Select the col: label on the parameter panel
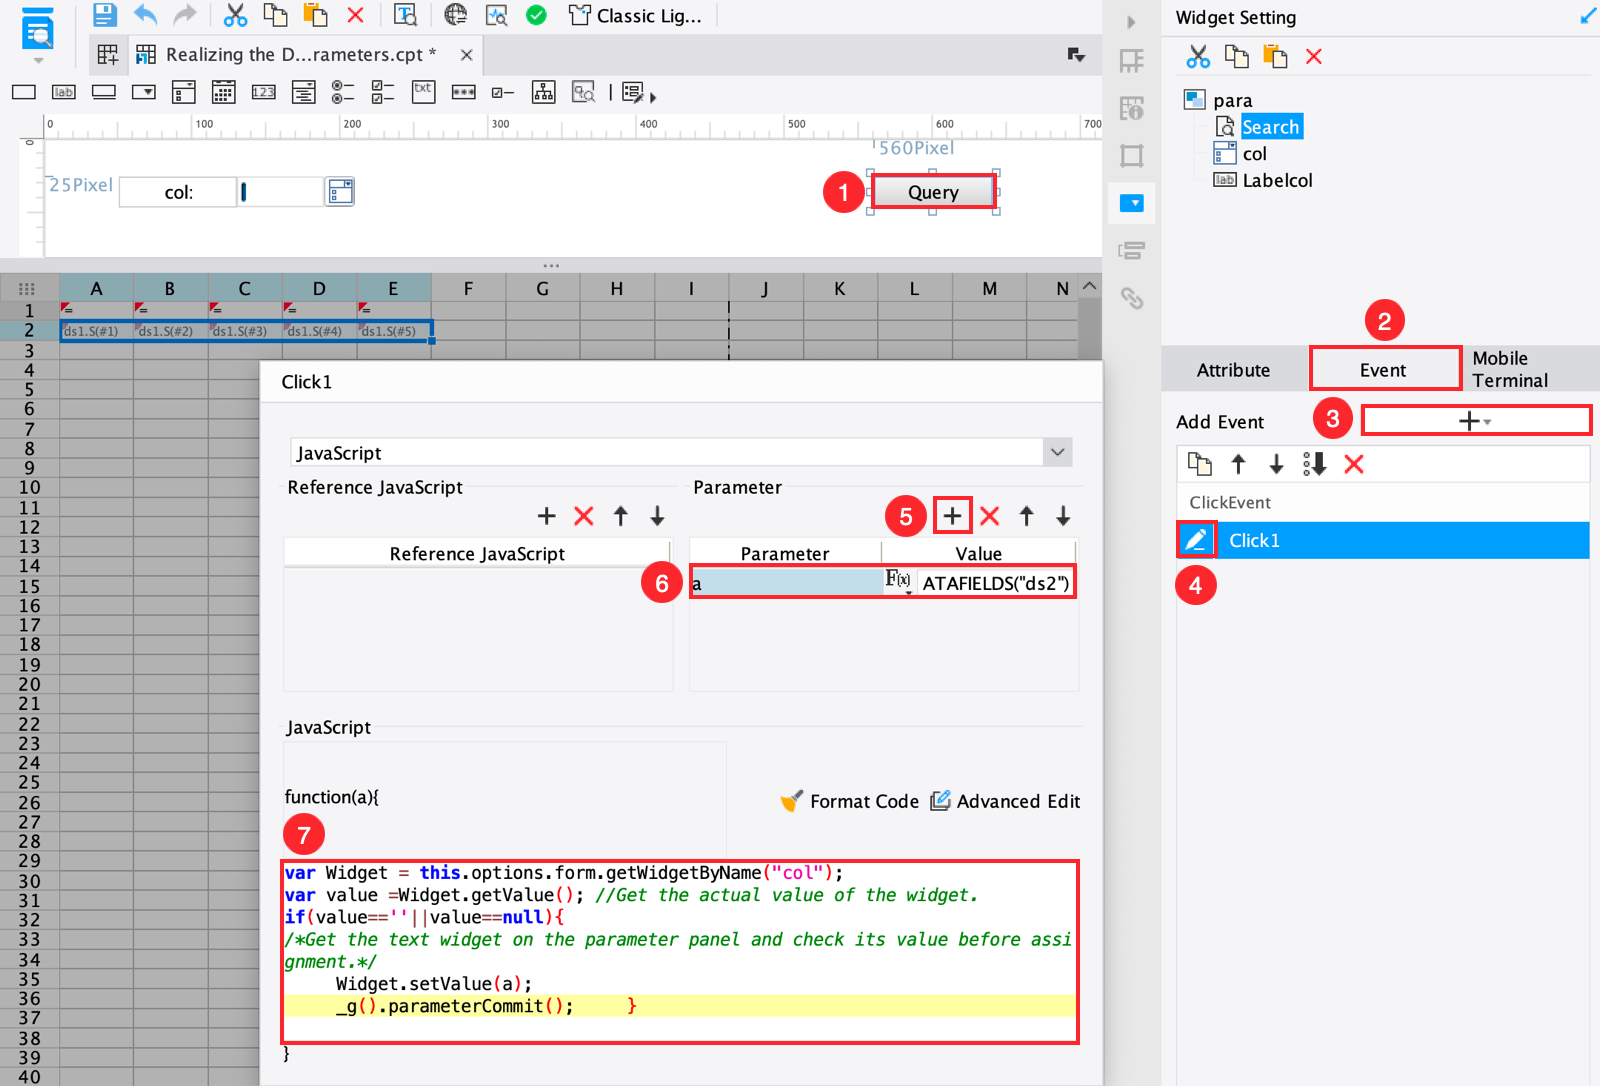 click(178, 192)
